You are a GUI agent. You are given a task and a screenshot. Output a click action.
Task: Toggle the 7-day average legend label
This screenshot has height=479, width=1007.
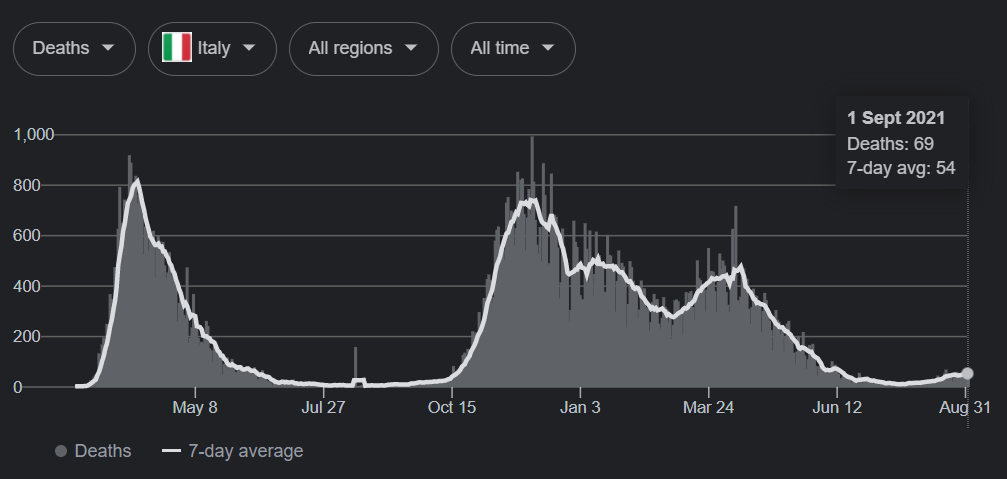245,451
